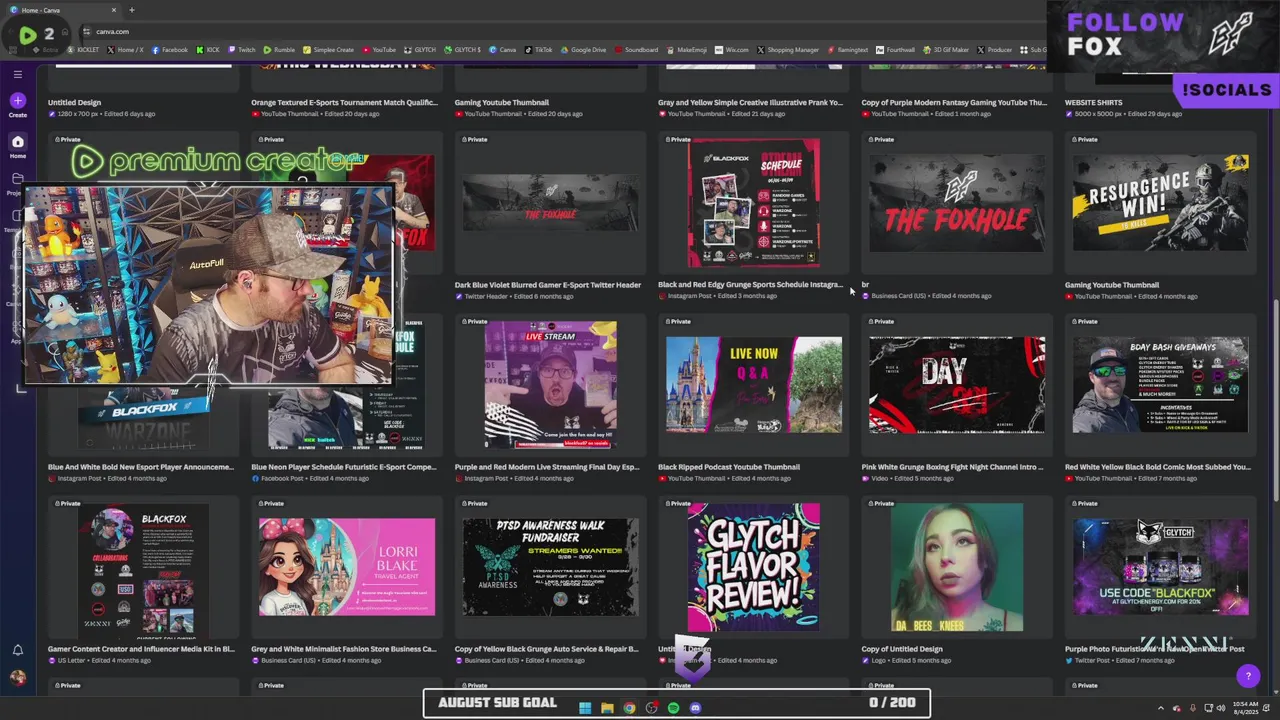
Task: Open the Google Drive bookmark
Action: point(583,49)
